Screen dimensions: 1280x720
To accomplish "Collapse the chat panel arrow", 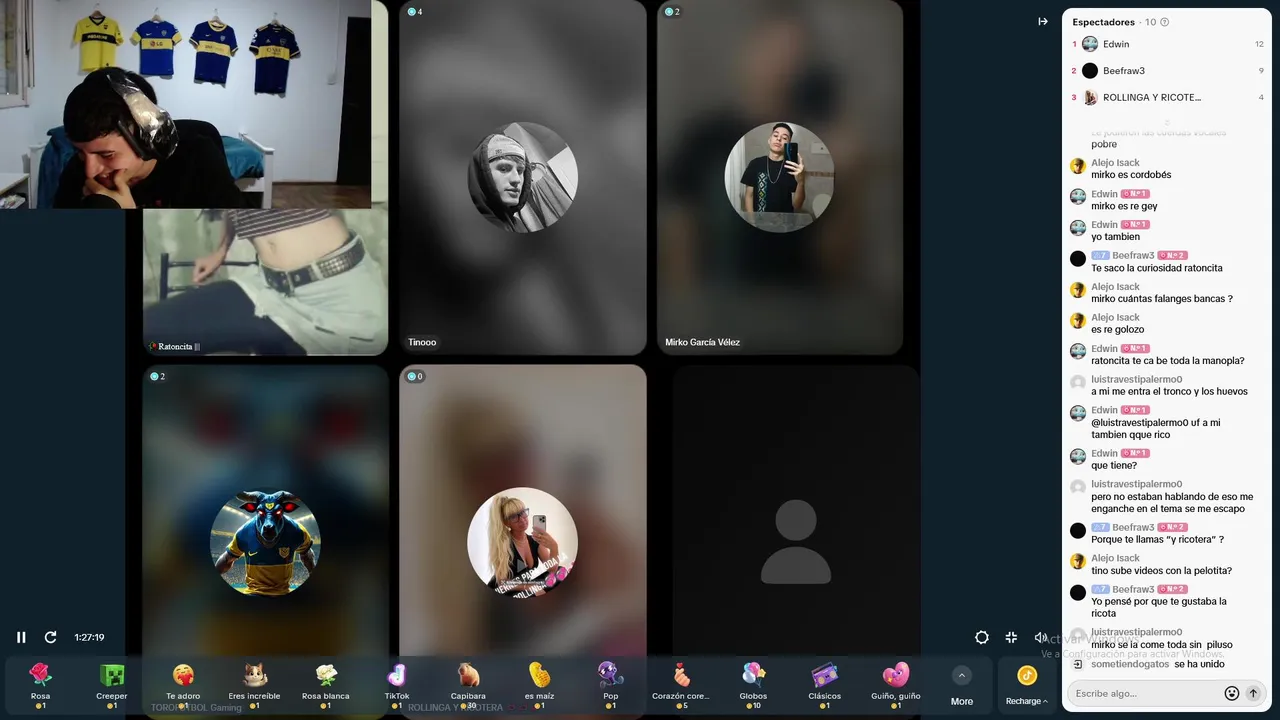I will click(x=1043, y=21).
